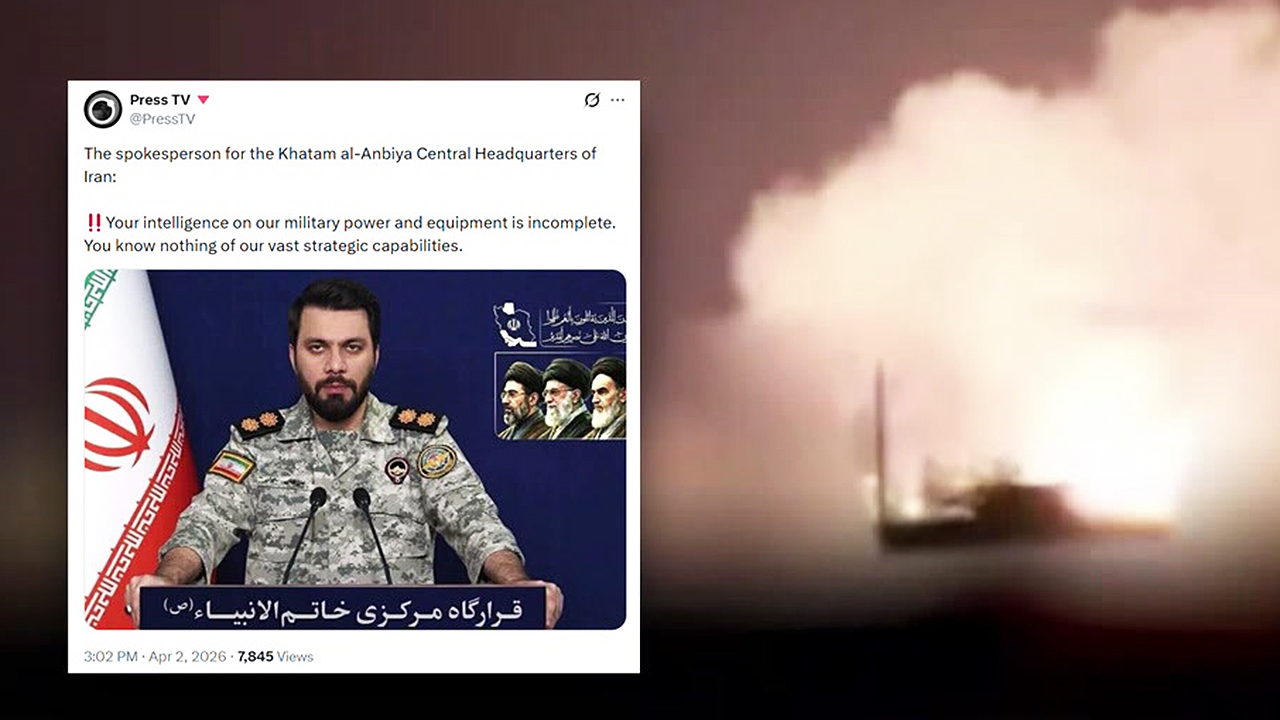
Task: Click the Iran map emblem above the portraits
Action: pyautogui.click(x=515, y=325)
